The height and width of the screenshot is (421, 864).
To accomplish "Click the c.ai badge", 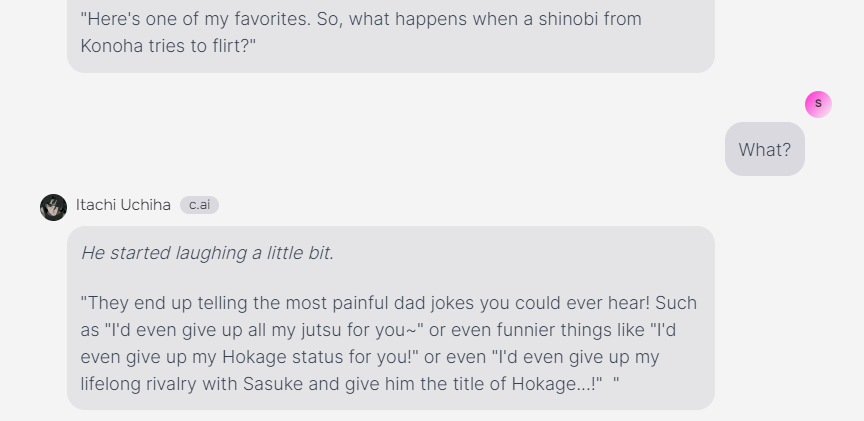I will 199,205.
